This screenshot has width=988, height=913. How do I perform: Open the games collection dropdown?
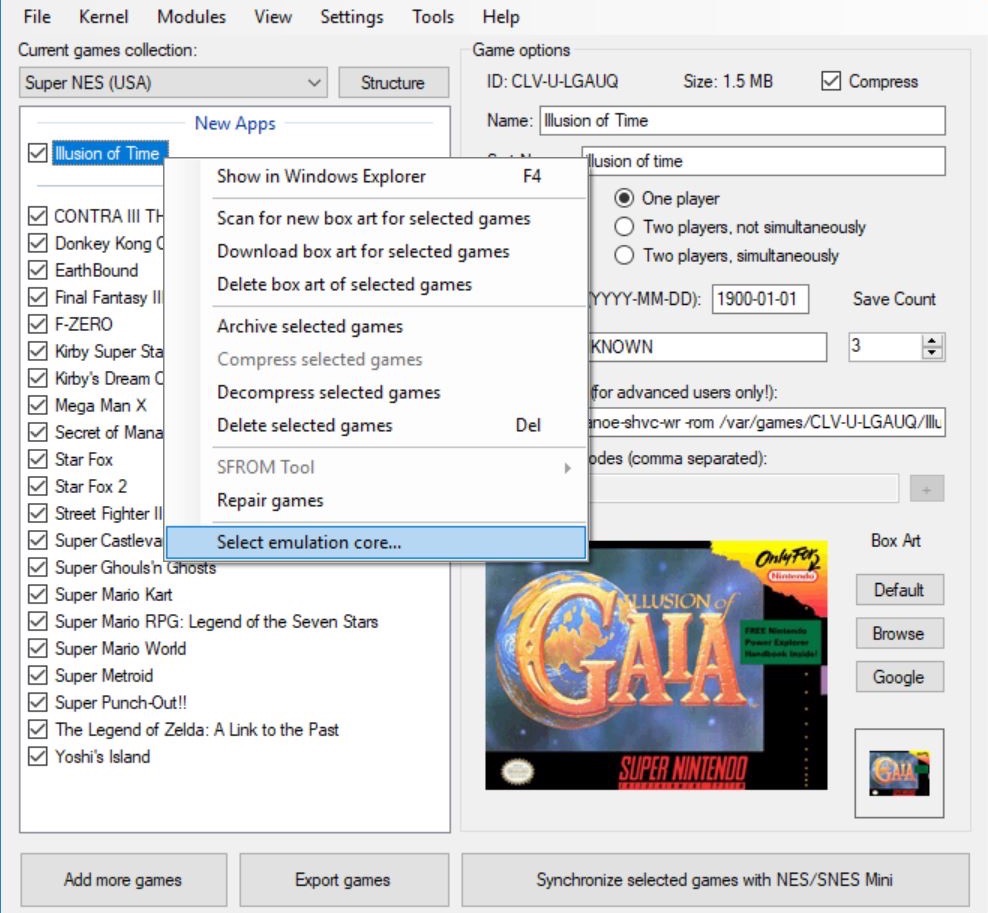[x=316, y=83]
